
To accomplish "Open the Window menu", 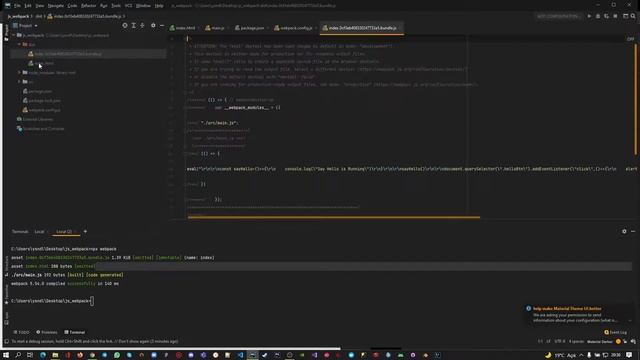I will pyautogui.click(x=143, y=6).
